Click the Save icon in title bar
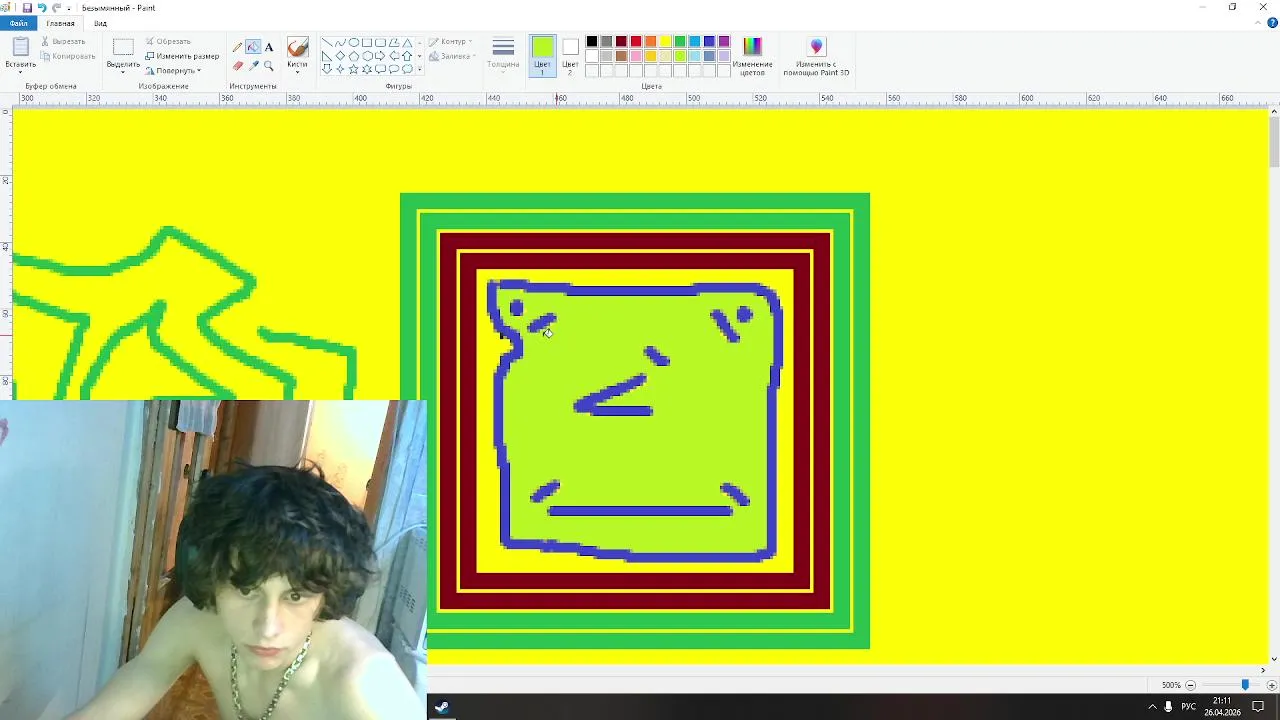The image size is (1280, 720). 27,7
